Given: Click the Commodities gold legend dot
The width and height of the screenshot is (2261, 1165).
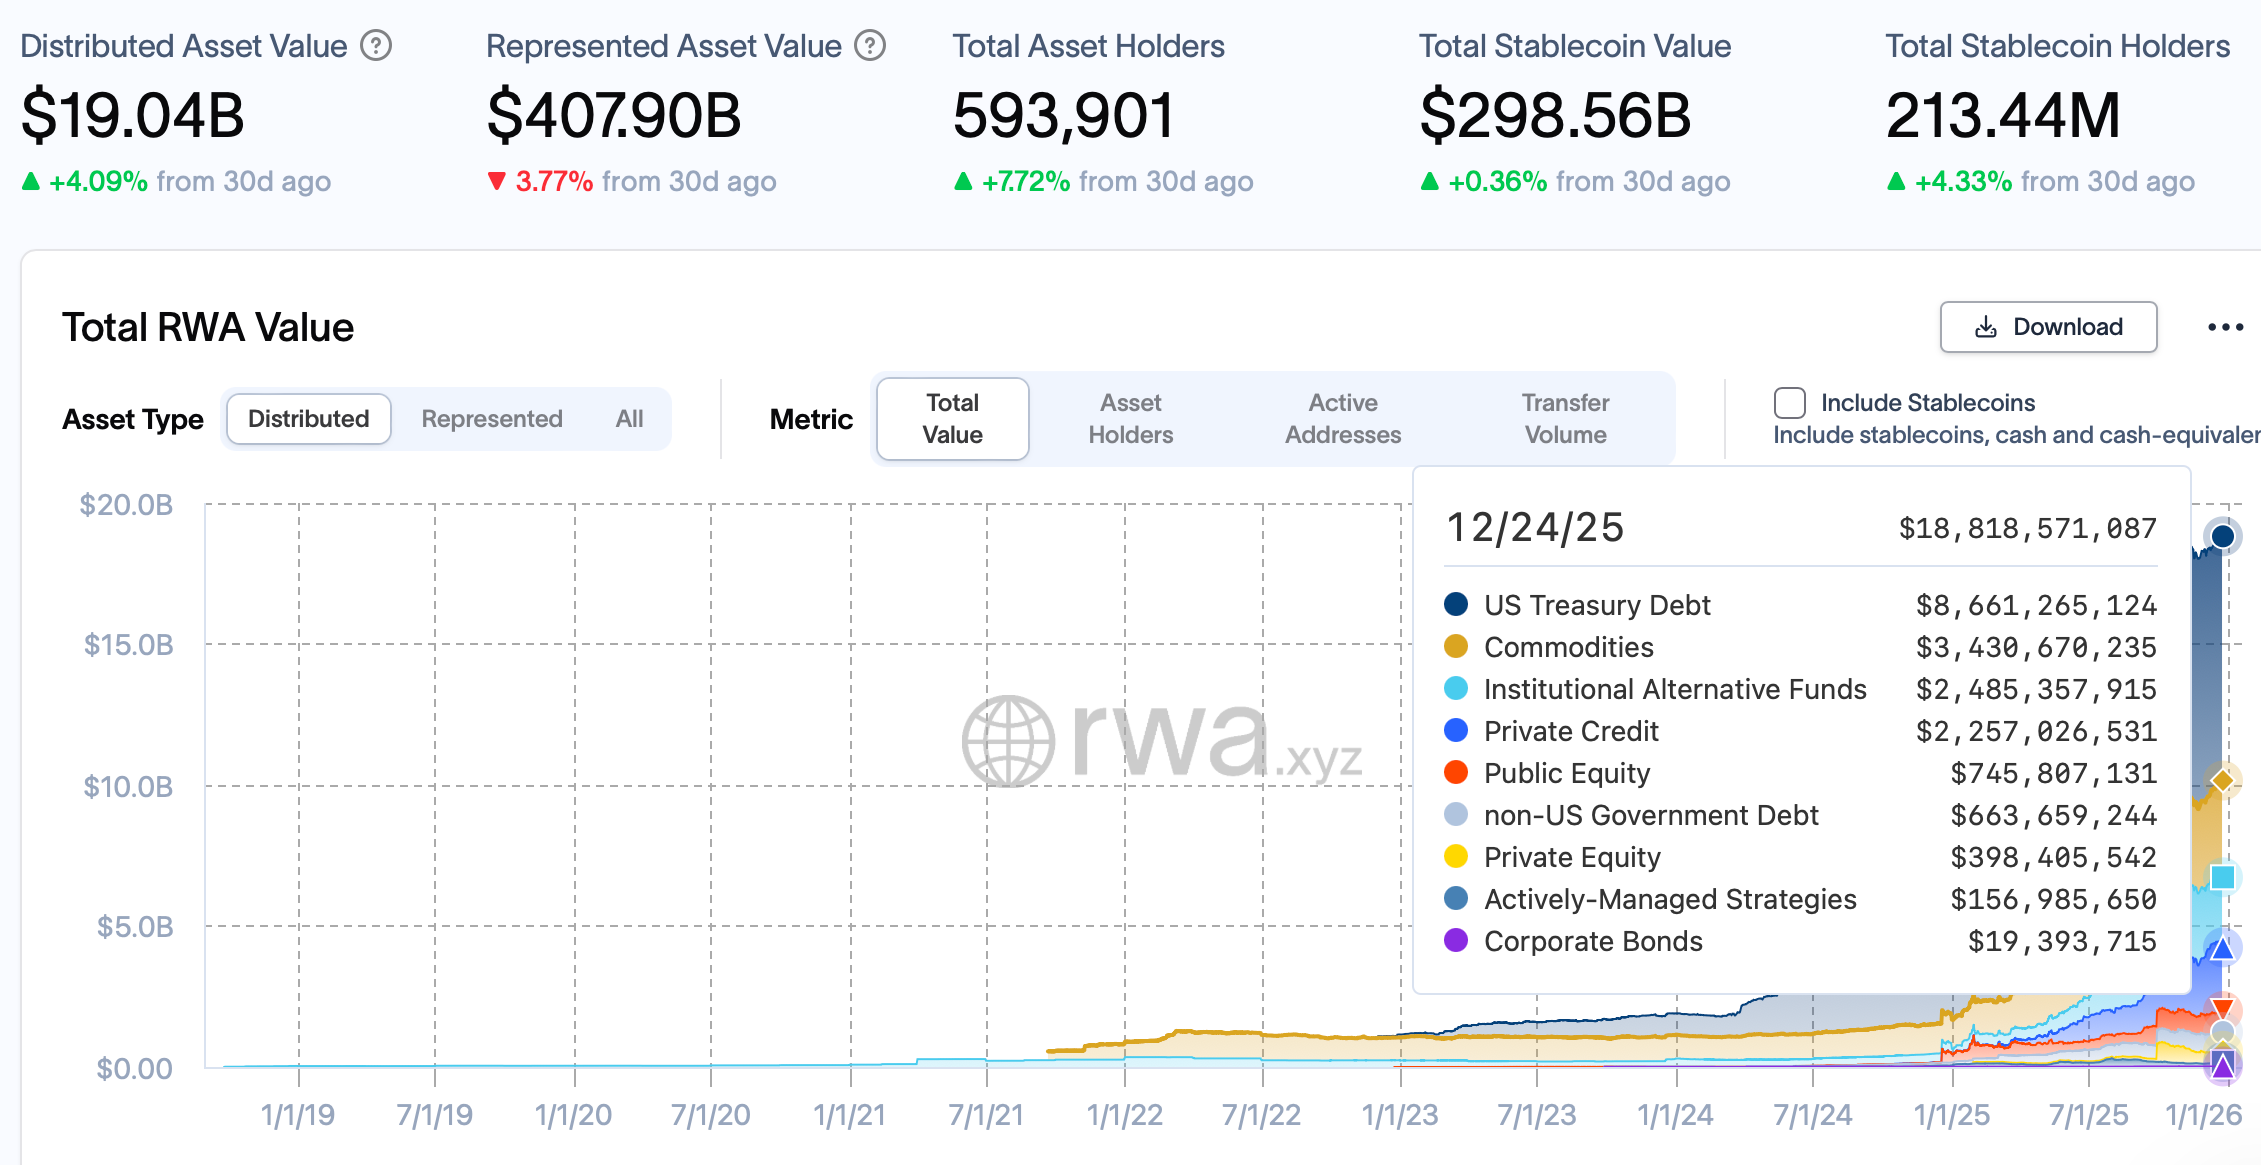Looking at the screenshot, I should (1458, 647).
